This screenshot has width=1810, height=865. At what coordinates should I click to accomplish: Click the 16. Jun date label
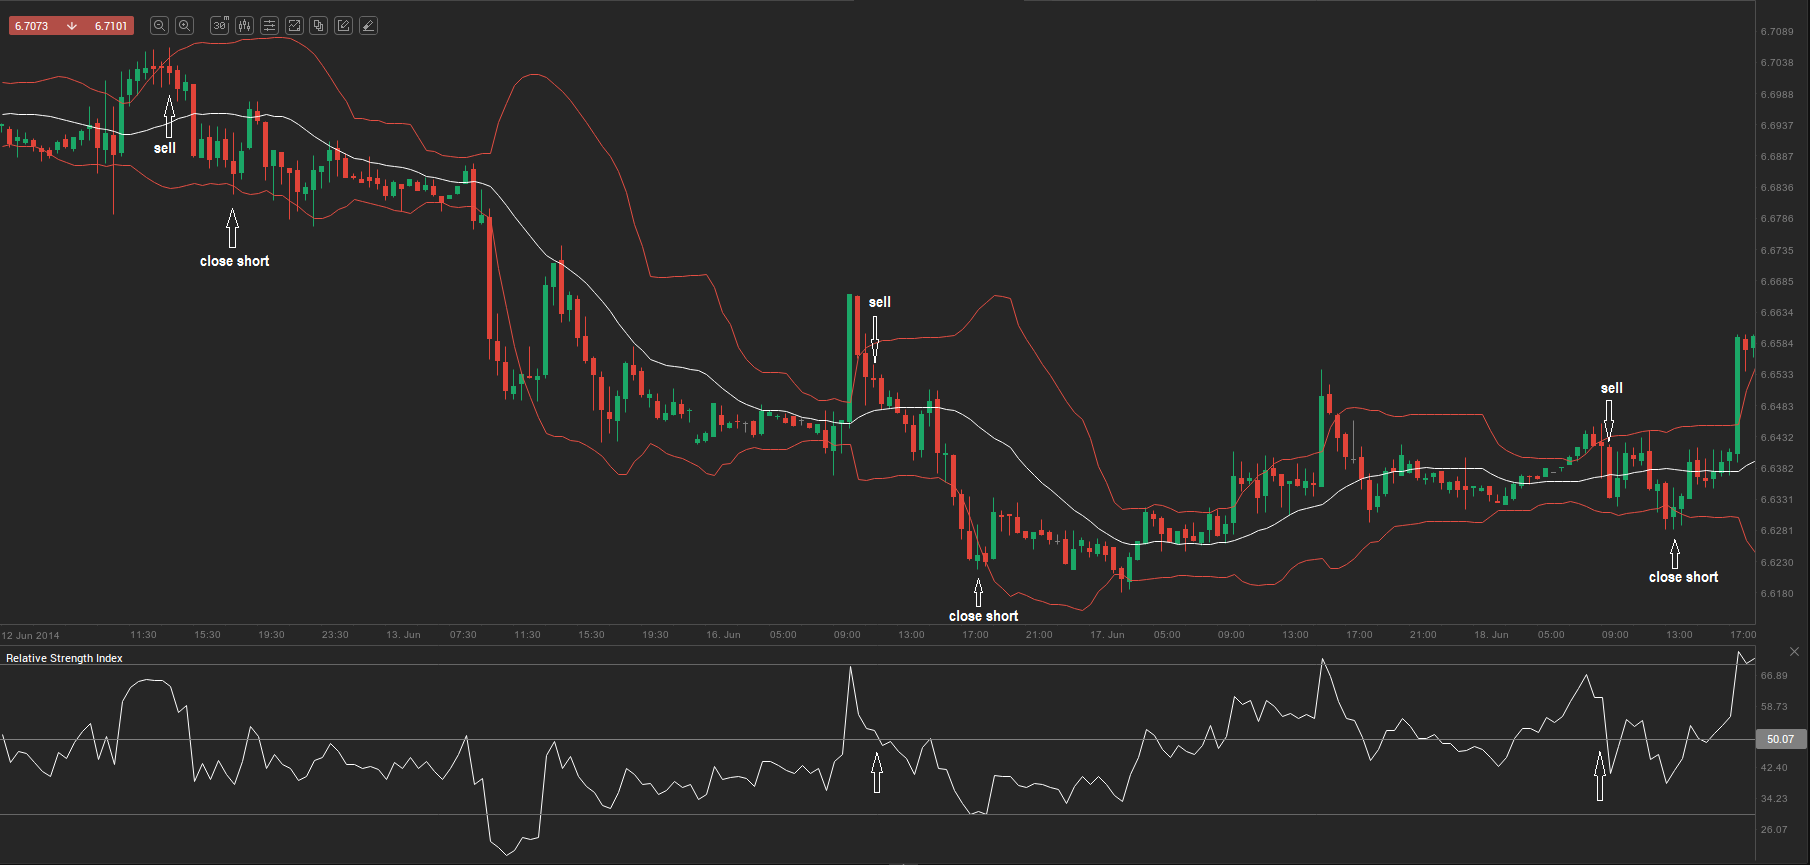(723, 635)
